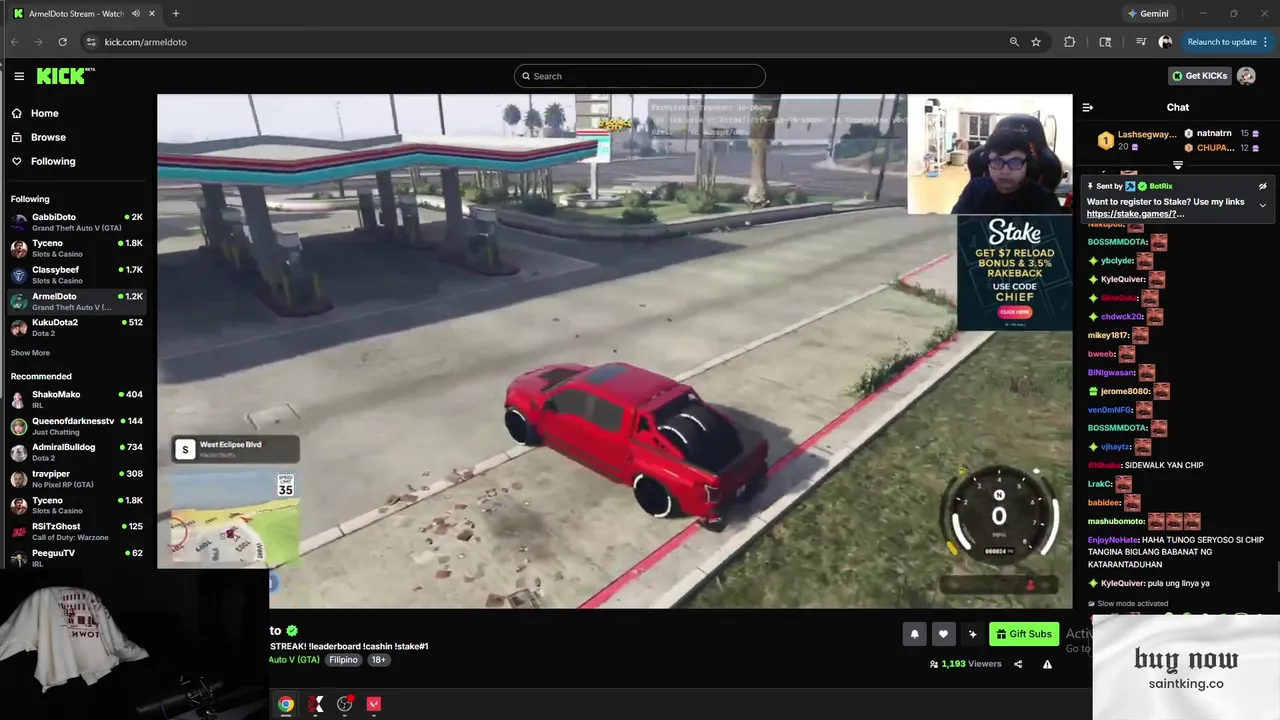Click the Chrome taskbar icon

pyautogui.click(x=286, y=704)
